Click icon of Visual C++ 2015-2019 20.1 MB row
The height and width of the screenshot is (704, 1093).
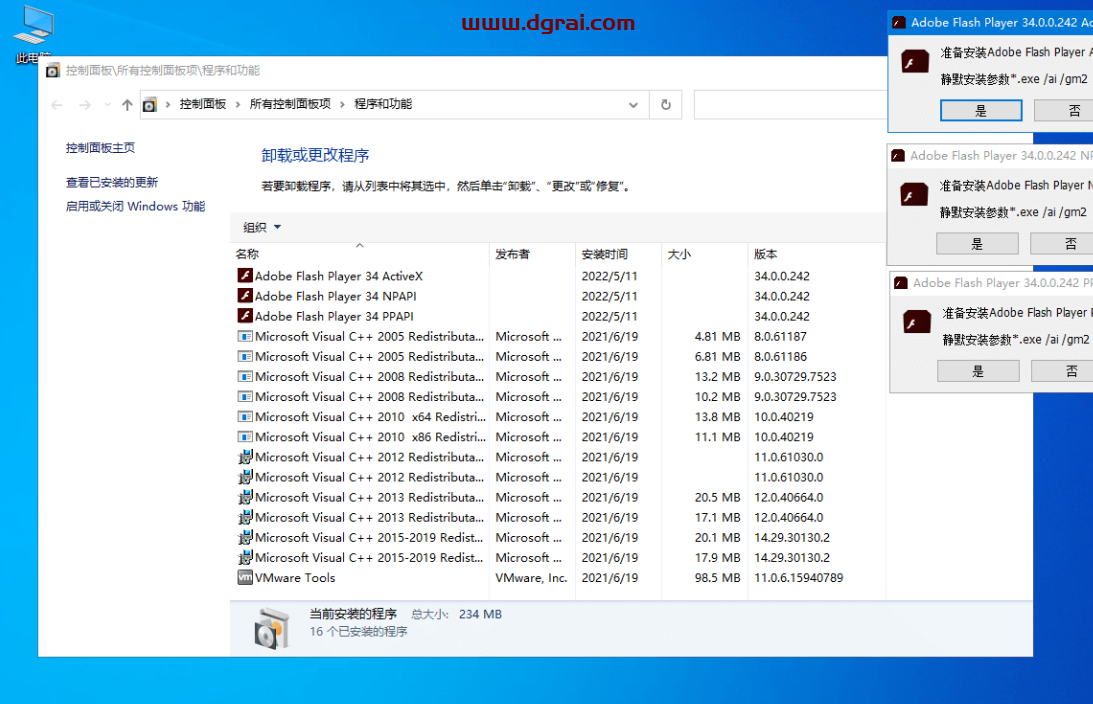(245, 538)
